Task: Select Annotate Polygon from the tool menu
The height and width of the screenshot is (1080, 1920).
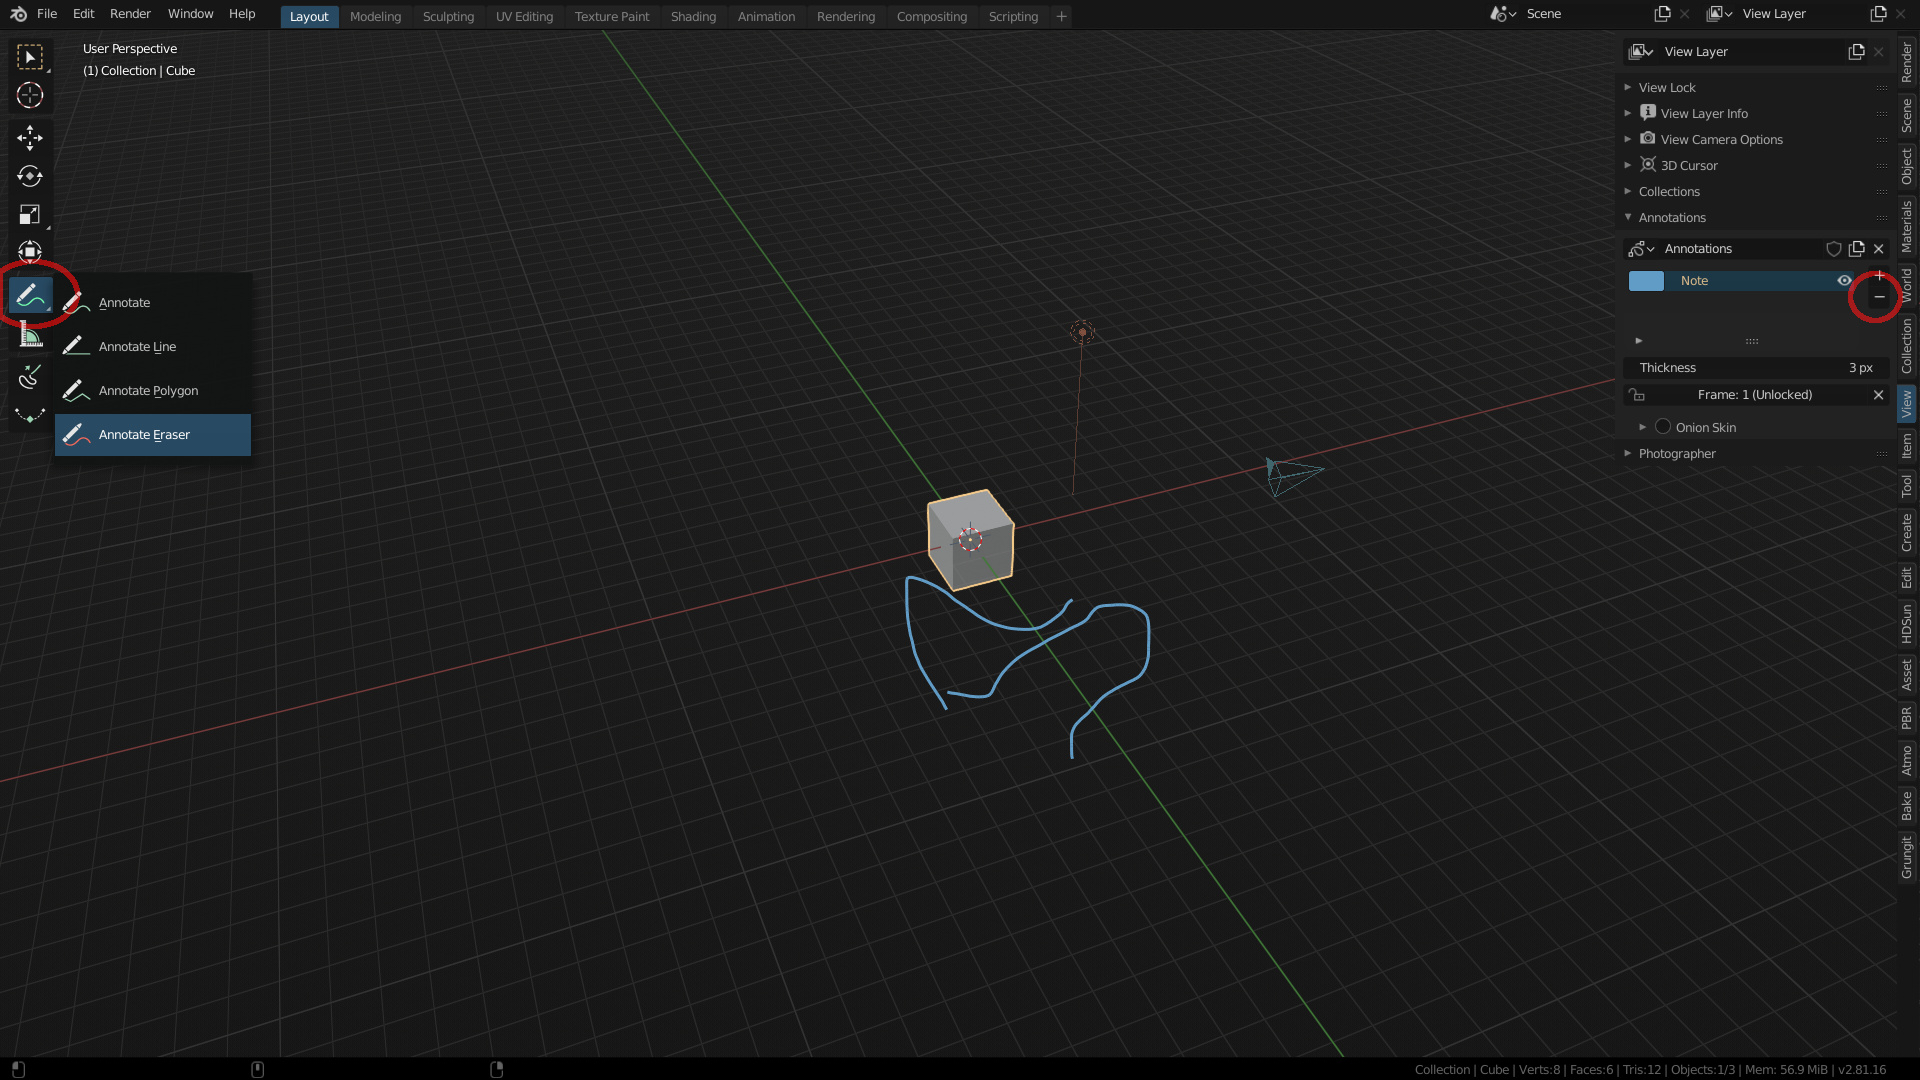Action: [148, 390]
